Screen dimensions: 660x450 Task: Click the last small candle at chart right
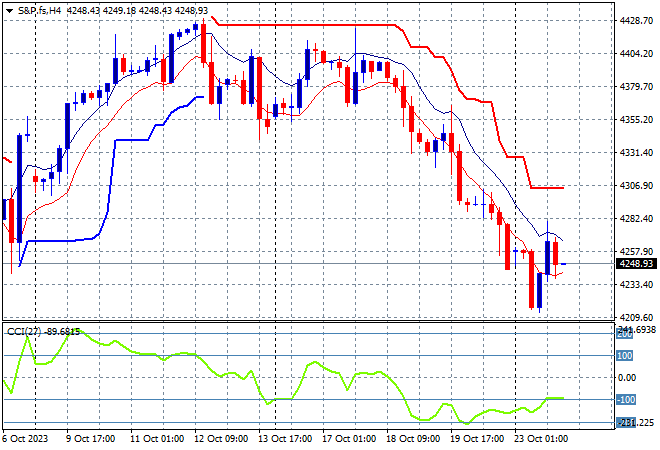tap(564, 264)
